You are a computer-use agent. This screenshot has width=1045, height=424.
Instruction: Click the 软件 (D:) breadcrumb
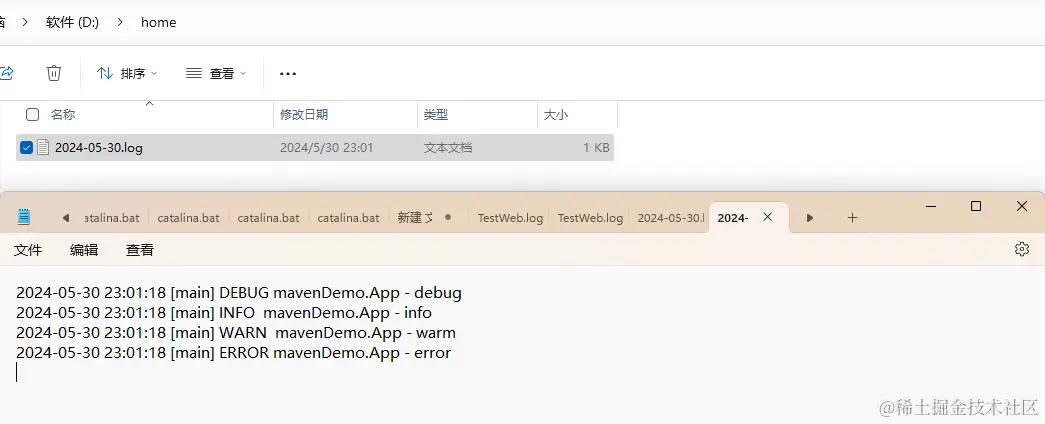(x=72, y=22)
